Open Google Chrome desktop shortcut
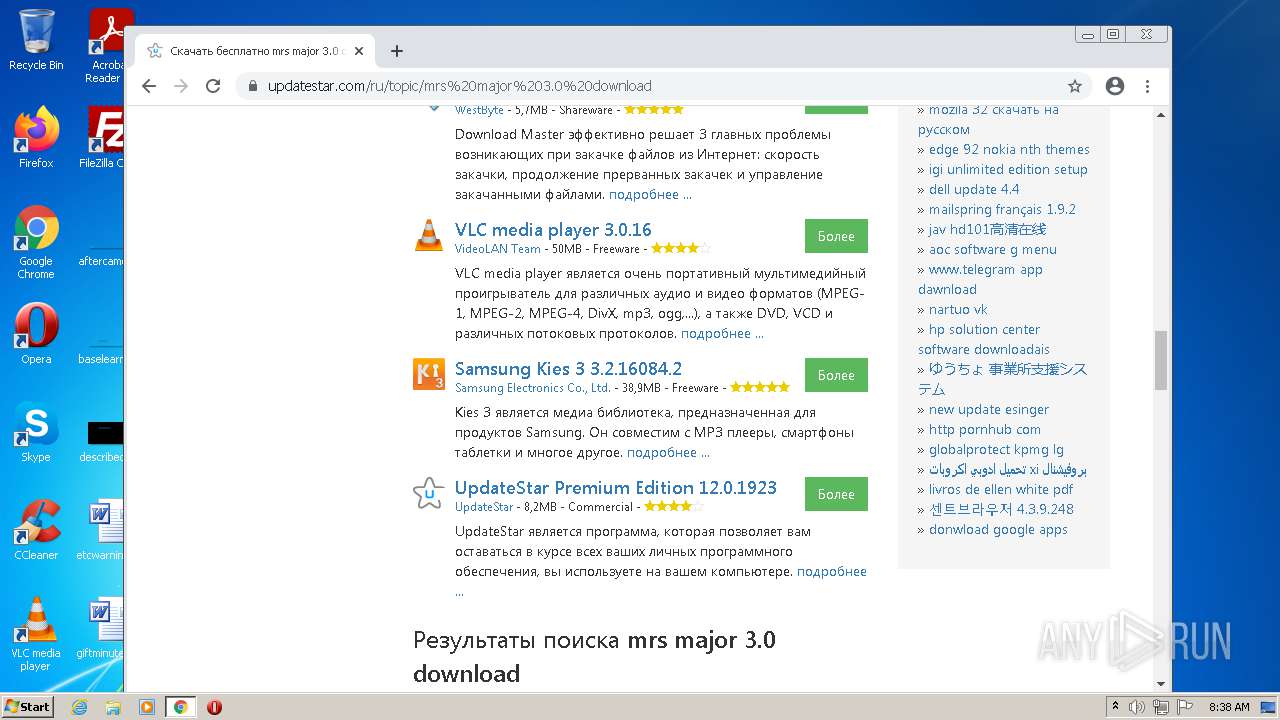This screenshot has height=720, width=1280. [36, 242]
